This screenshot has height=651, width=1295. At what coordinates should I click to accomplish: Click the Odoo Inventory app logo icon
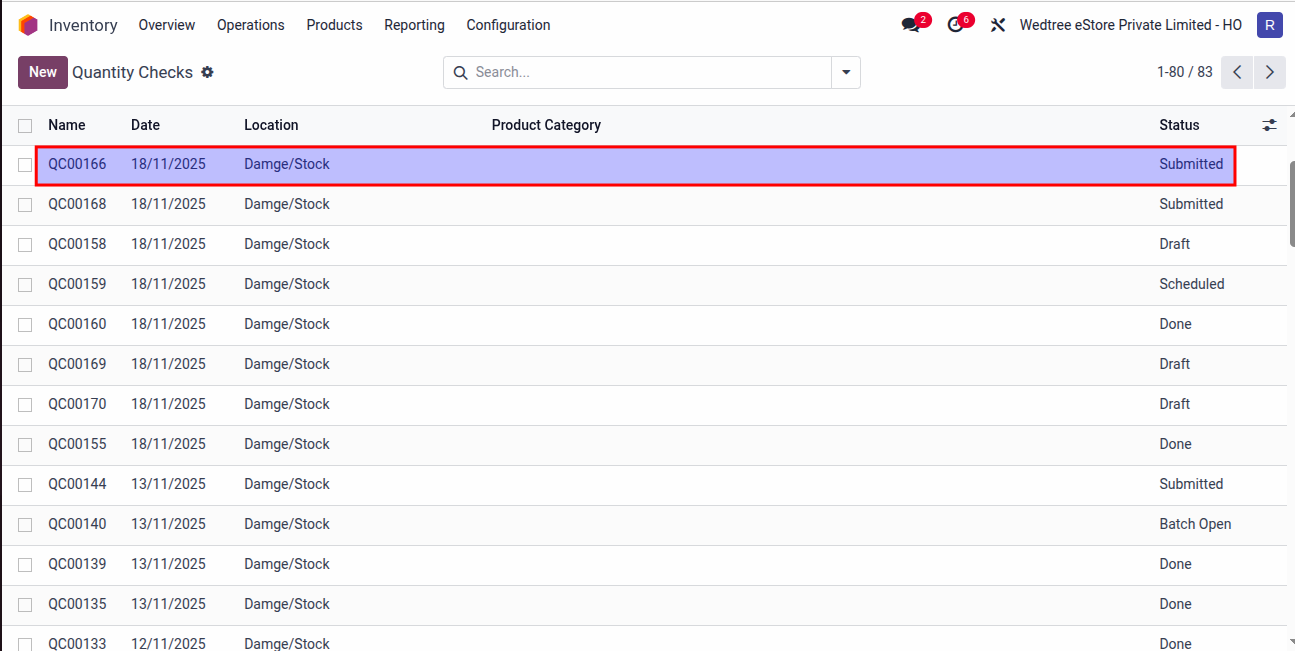pyautogui.click(x=28, y=25)
